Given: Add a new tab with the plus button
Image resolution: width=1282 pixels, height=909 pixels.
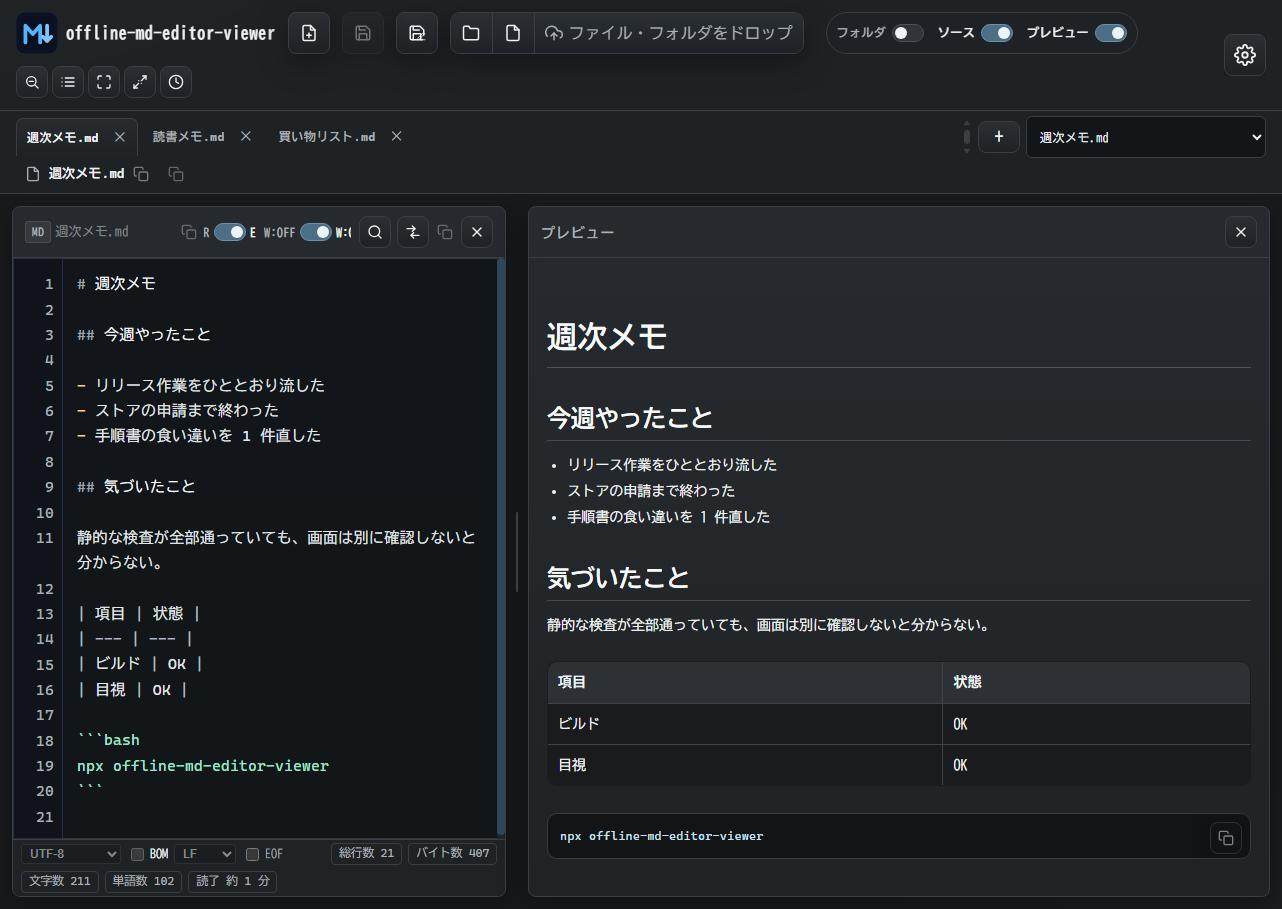Looking at the screenshot, I should point(999,137).
